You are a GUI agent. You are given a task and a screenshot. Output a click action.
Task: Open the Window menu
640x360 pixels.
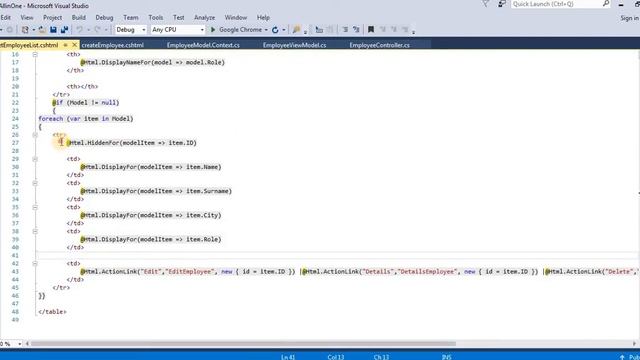[236, 18]
